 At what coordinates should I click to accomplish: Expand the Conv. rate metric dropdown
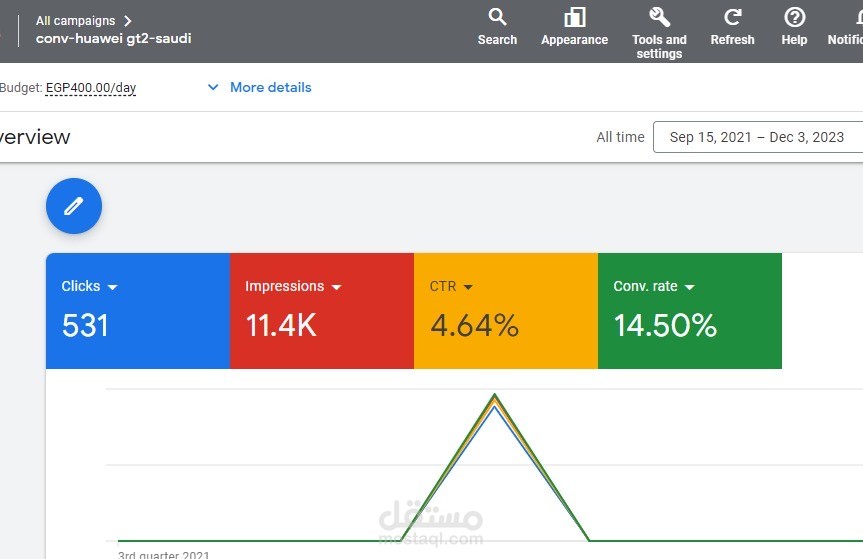(689, 287)
